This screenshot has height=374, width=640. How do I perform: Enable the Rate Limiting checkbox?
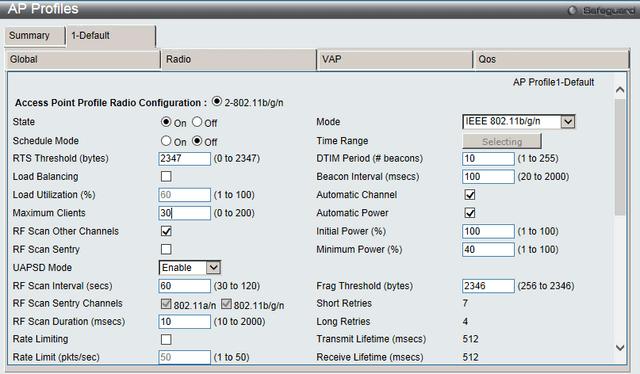click(x=166, y=339)
